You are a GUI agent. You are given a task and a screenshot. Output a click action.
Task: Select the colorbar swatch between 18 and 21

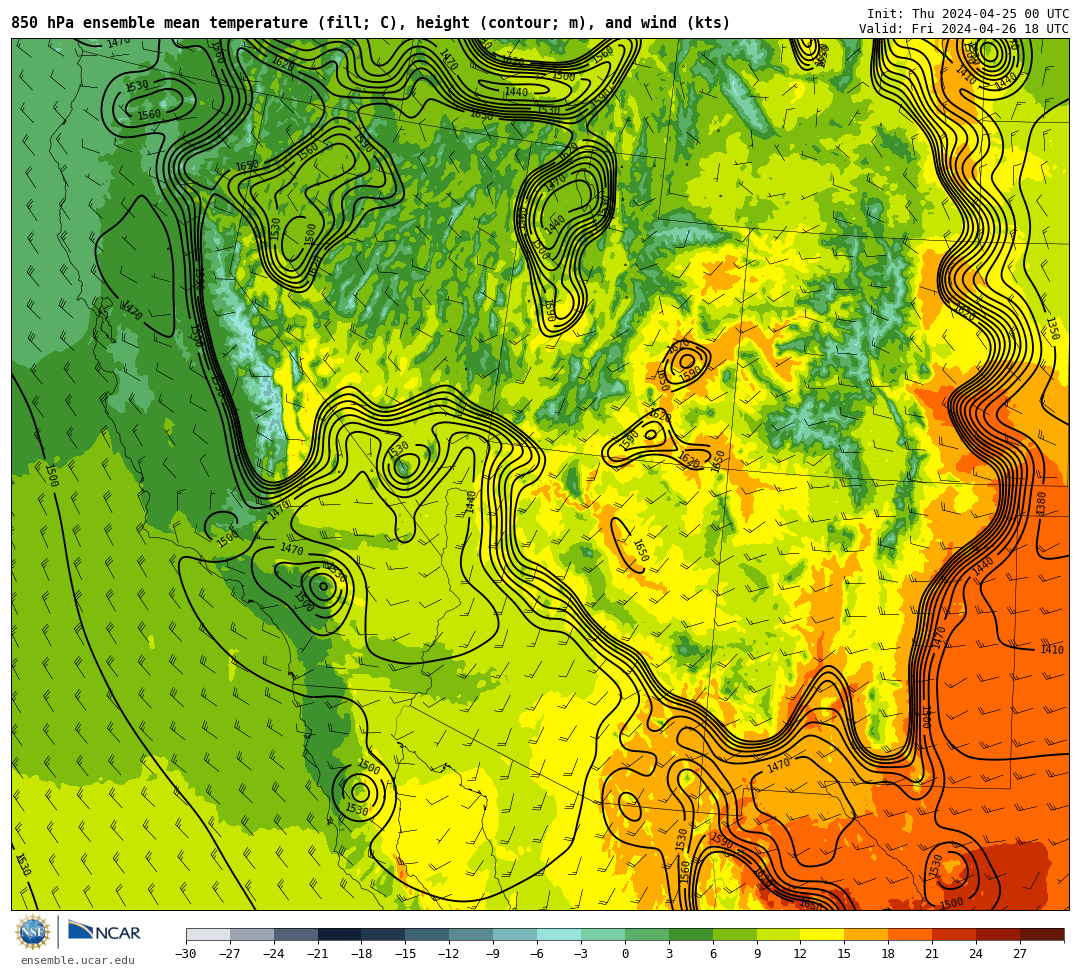911,934
